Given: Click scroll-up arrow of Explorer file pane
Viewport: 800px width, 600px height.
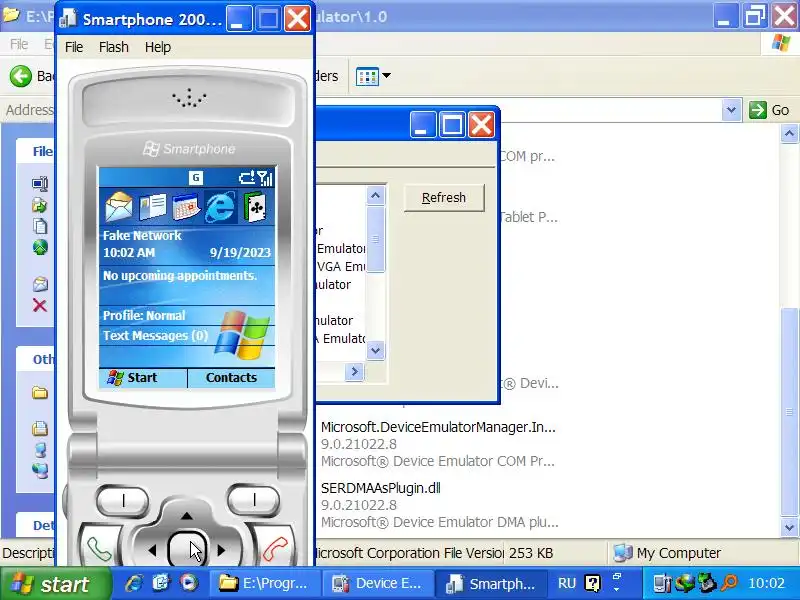Looking at the screenshot, I should (789, 134).
